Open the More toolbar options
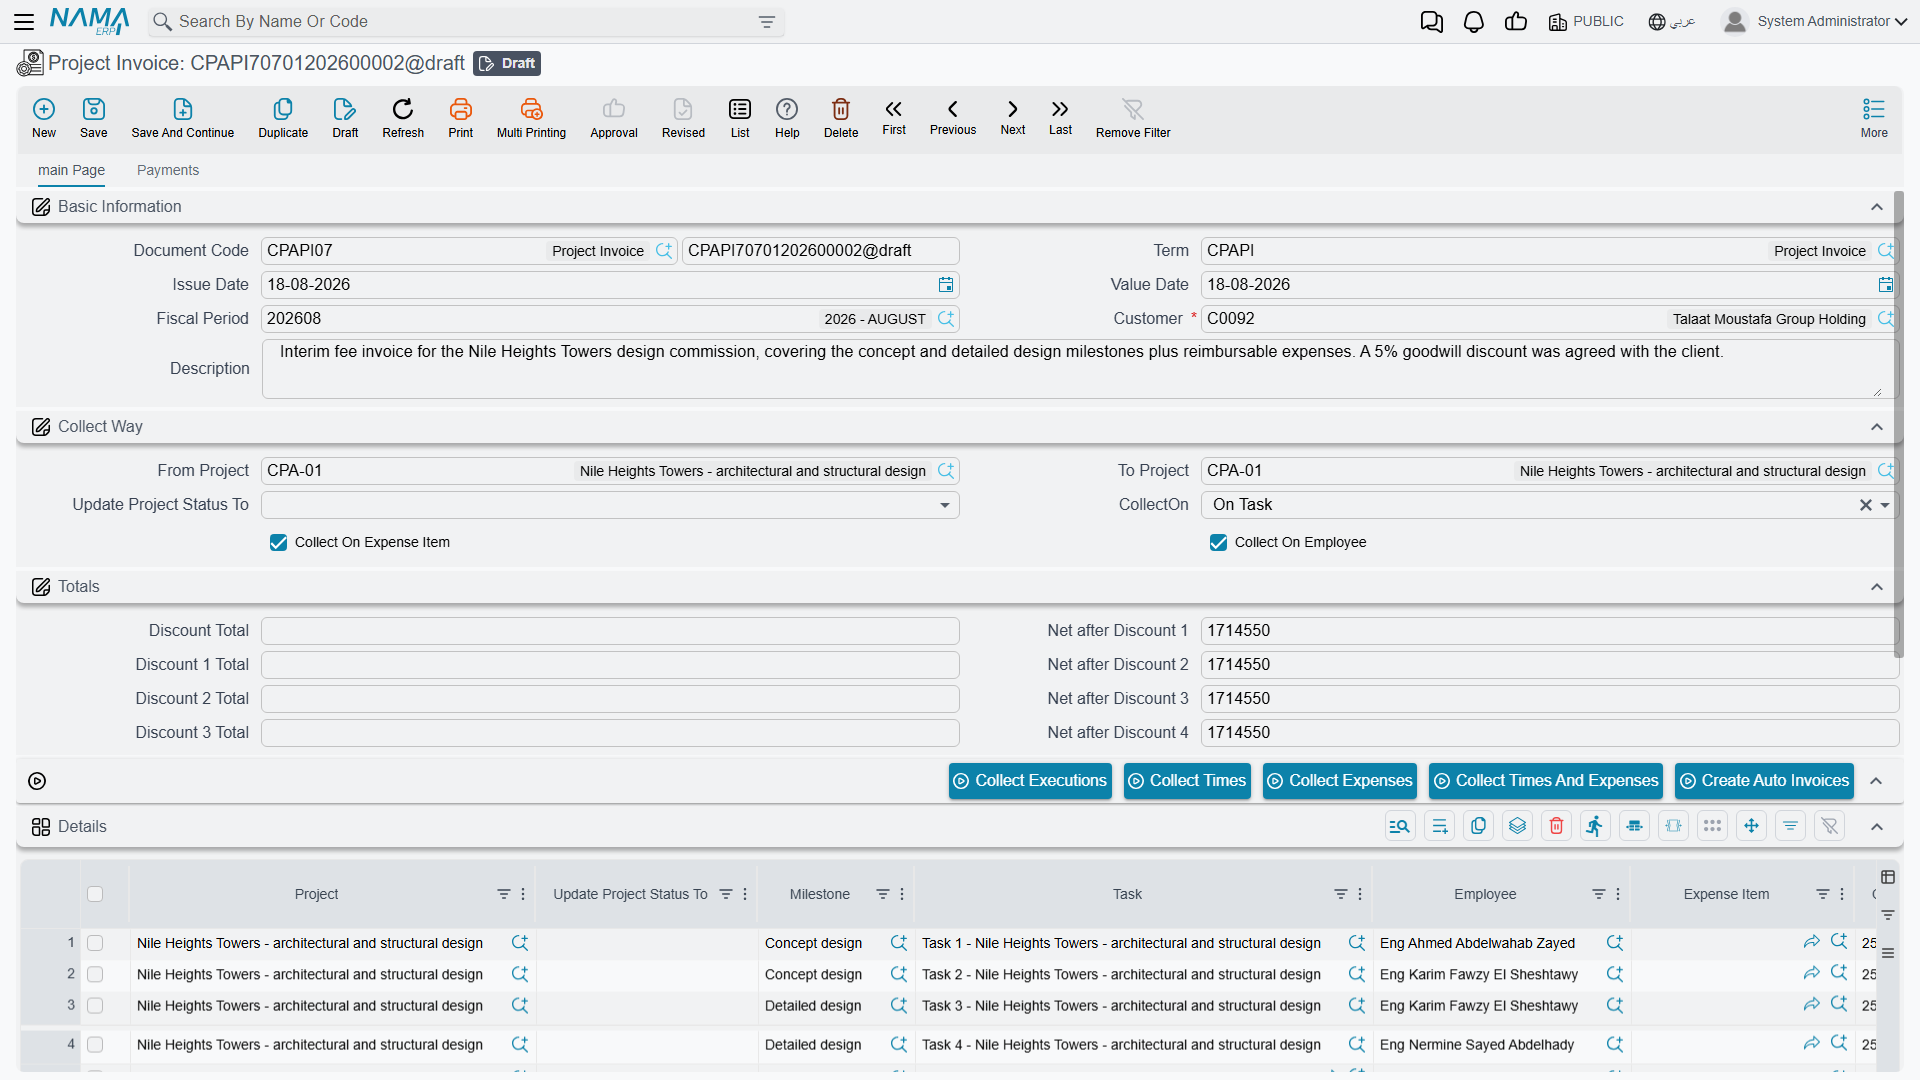 click(x=1874, y=118)
